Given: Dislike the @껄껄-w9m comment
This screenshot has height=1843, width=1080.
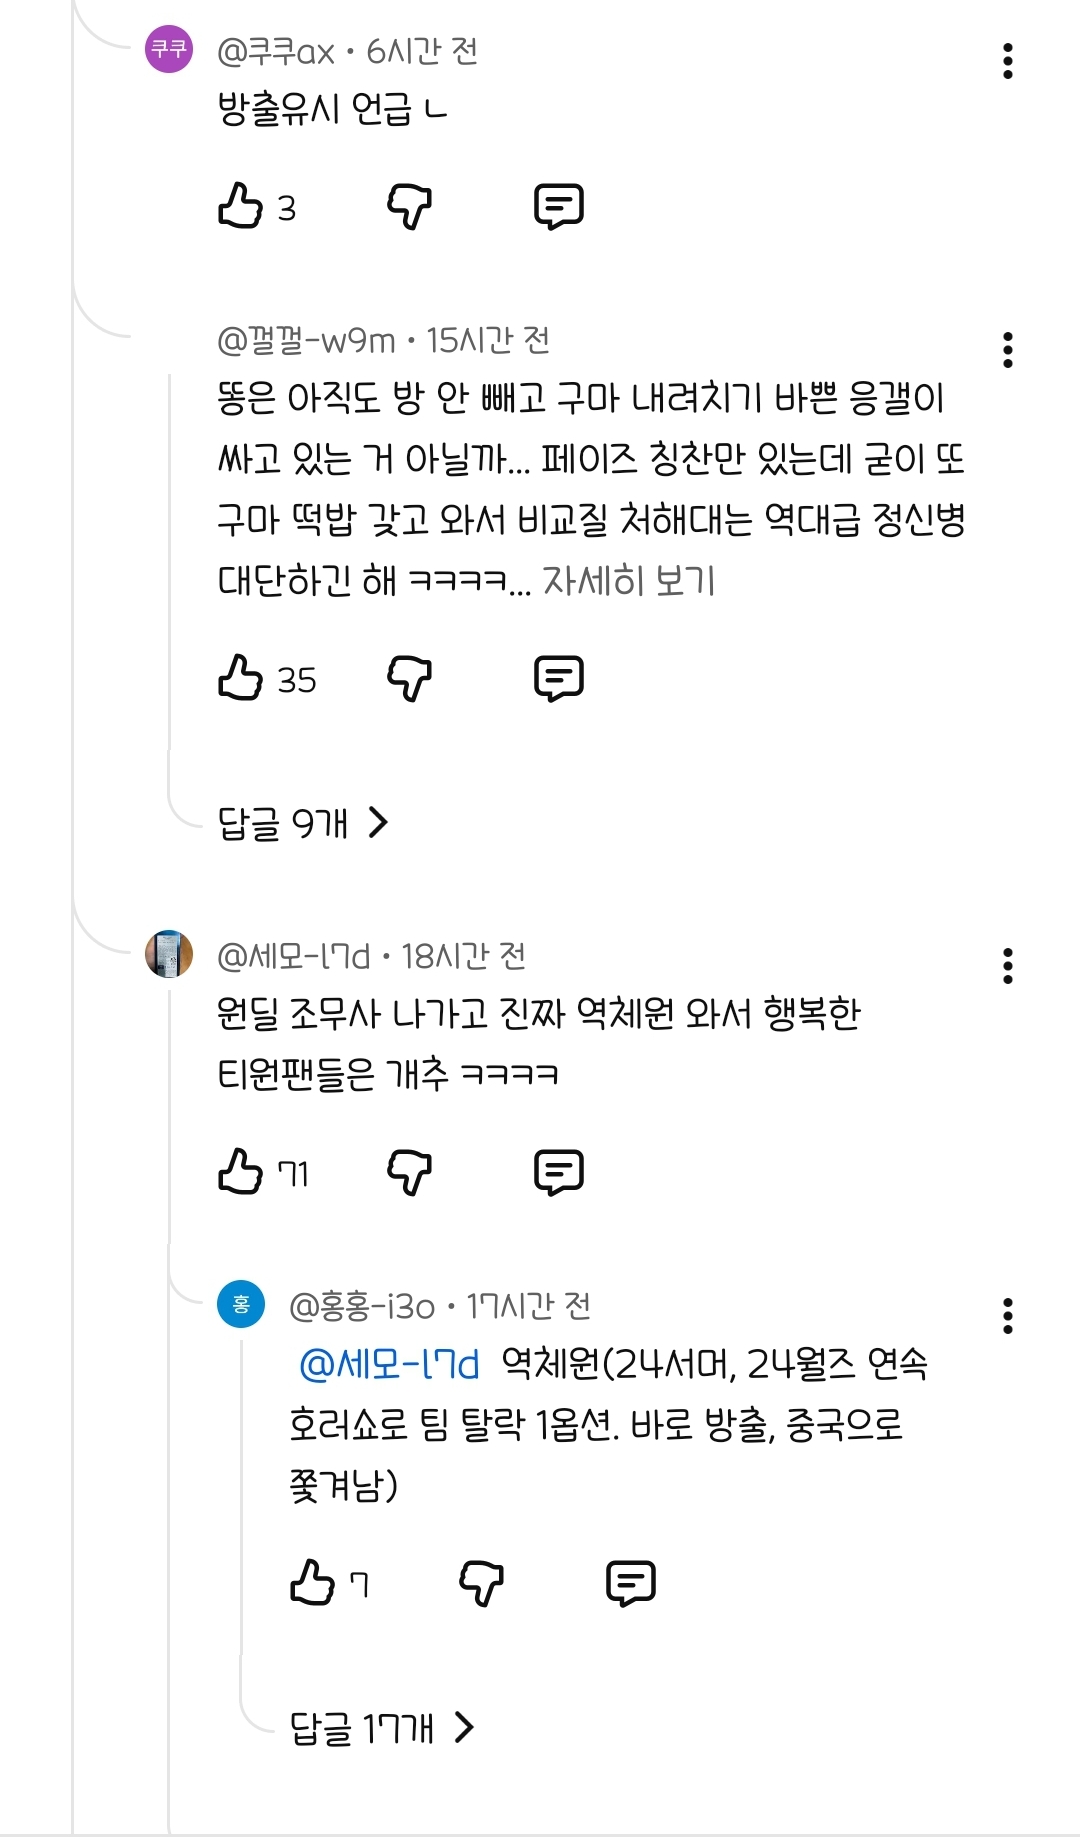Looking at the screenshot, I should click(x=409, y=678).
